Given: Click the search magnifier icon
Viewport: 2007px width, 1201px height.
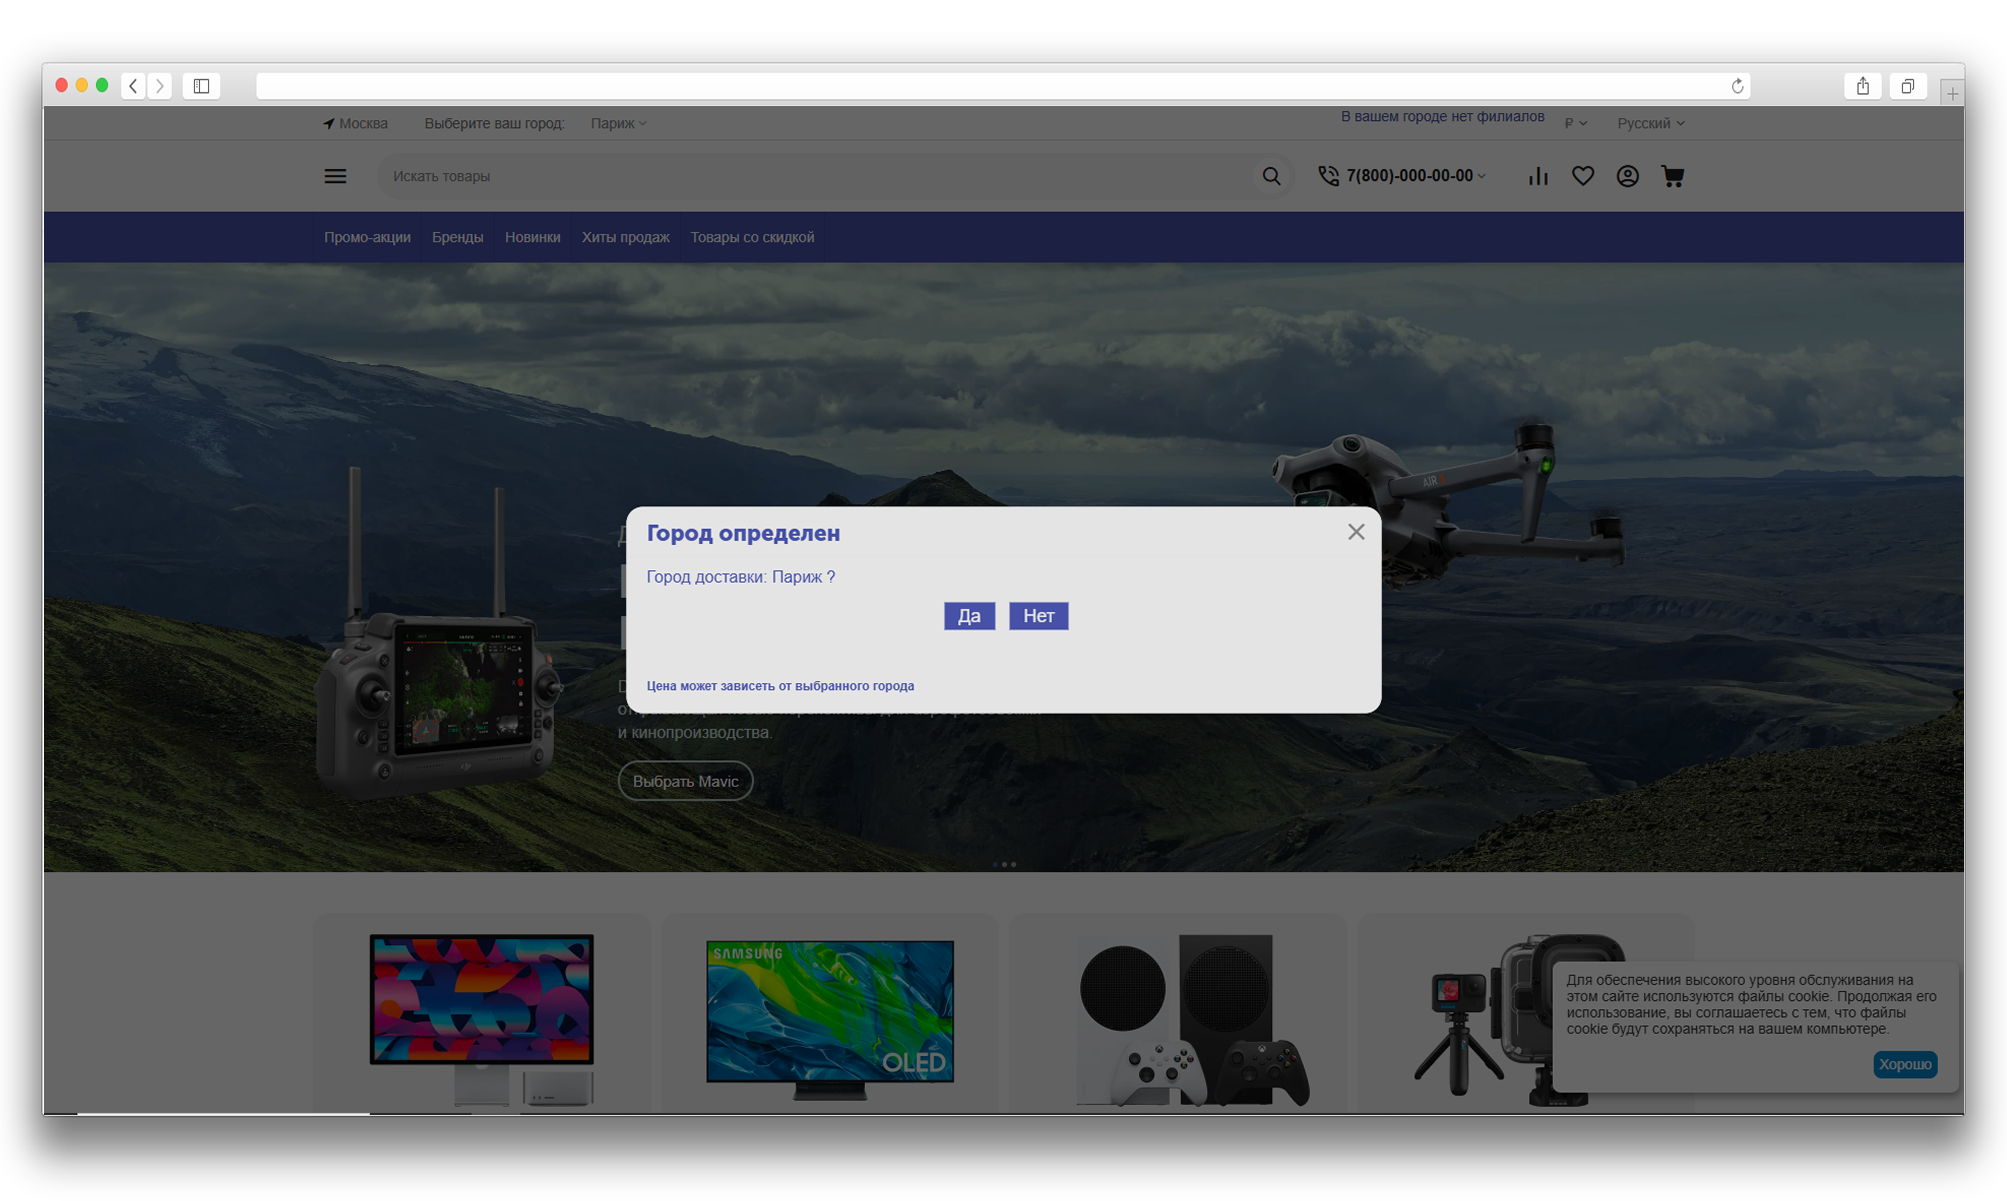Looking at the screenshot, I should click(1271, 176).
